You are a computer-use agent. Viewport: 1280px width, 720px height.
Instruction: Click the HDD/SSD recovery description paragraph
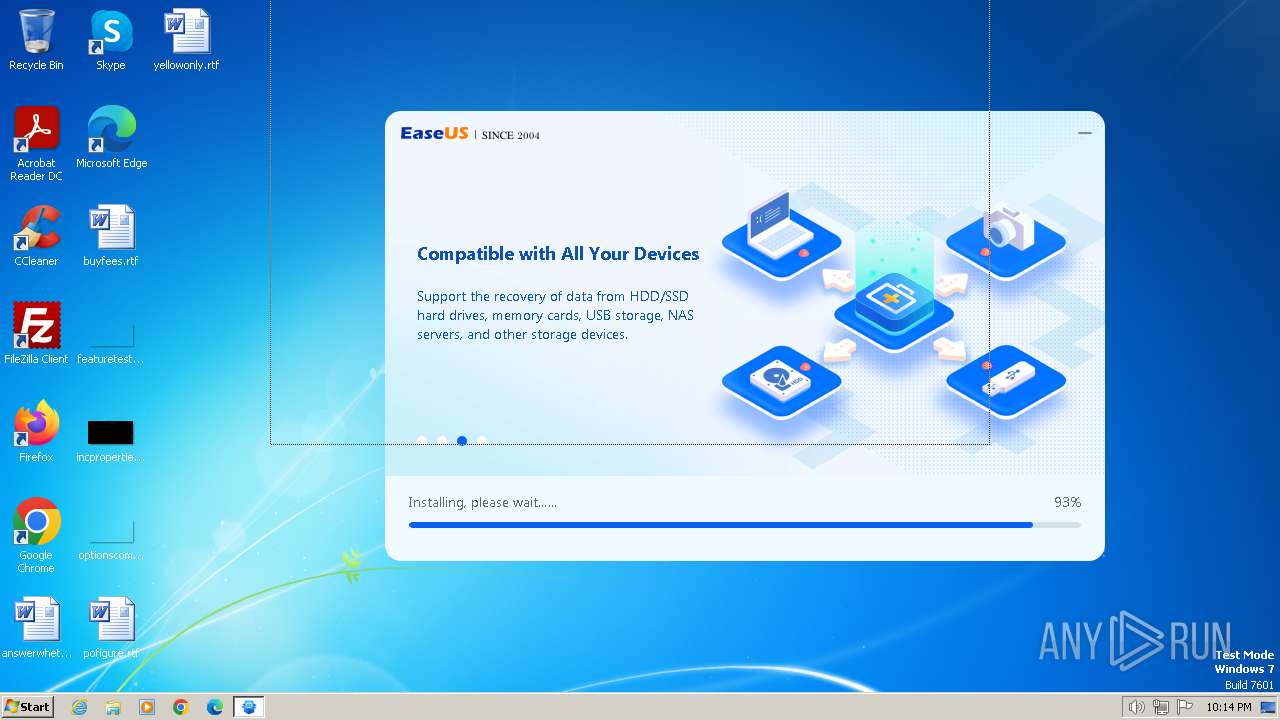pos(555,315)
